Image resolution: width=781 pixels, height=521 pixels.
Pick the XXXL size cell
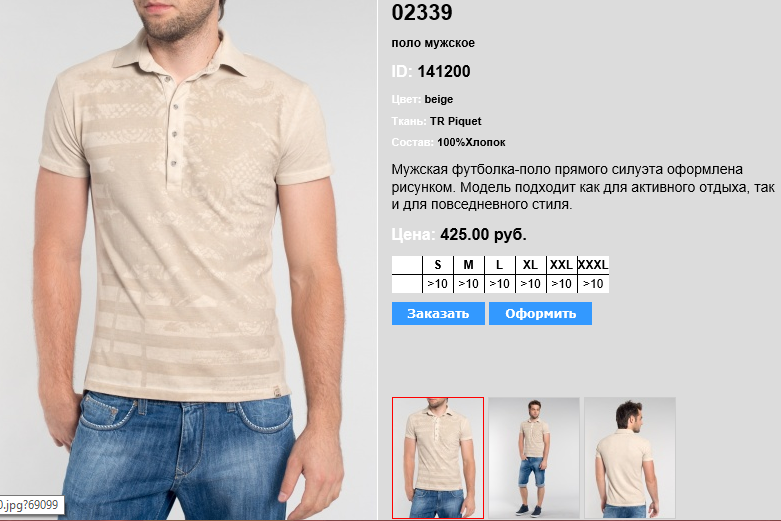593,265
